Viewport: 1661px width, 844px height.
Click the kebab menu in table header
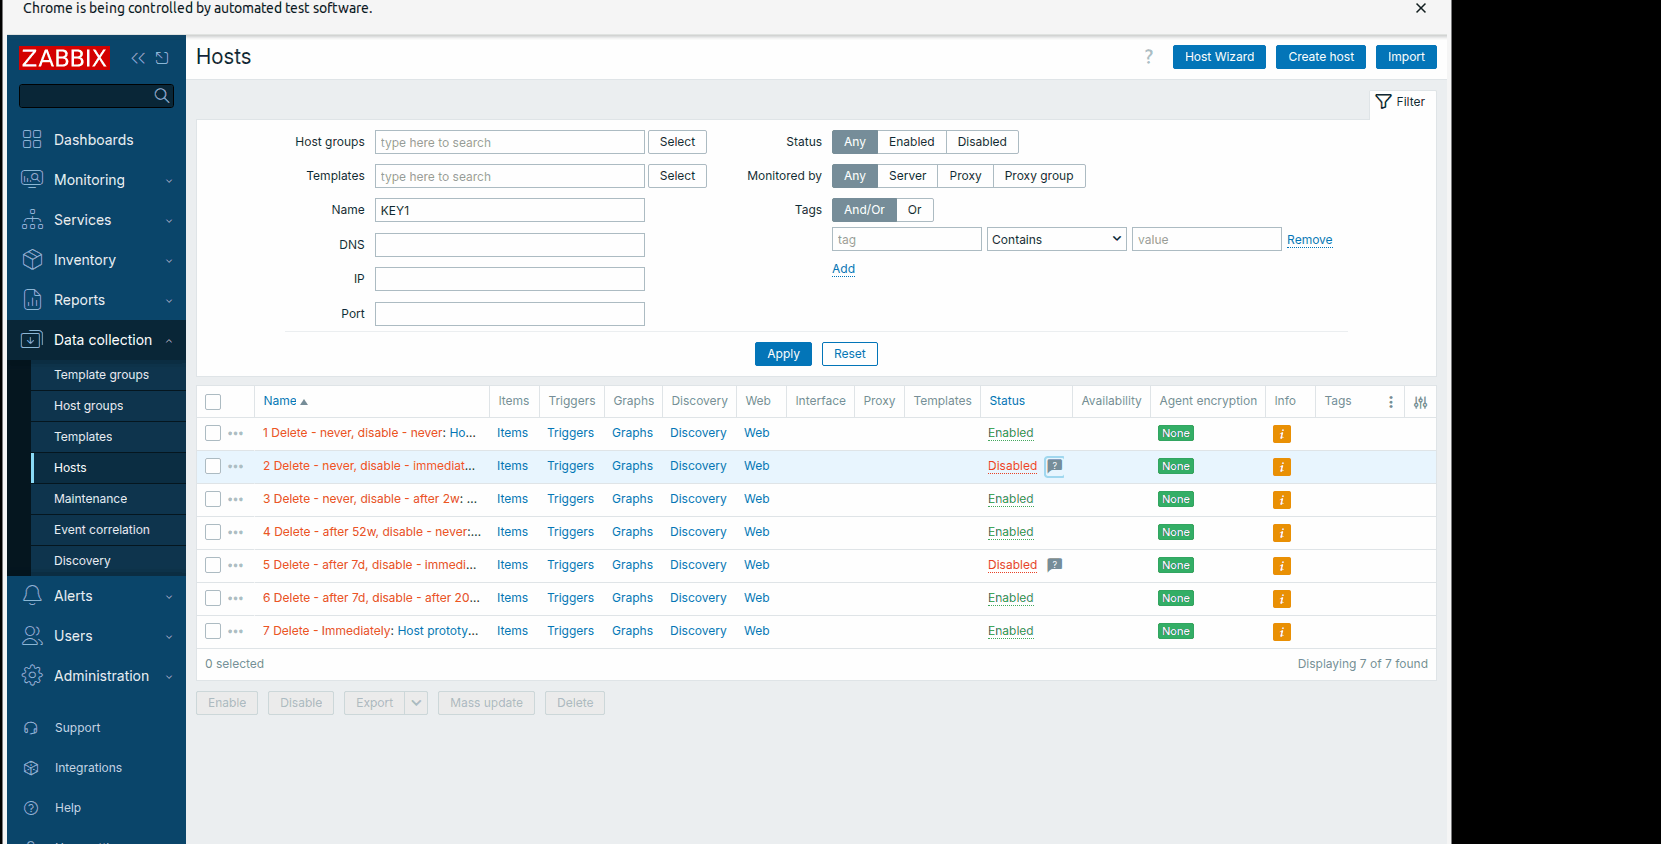click(1390, 402)
